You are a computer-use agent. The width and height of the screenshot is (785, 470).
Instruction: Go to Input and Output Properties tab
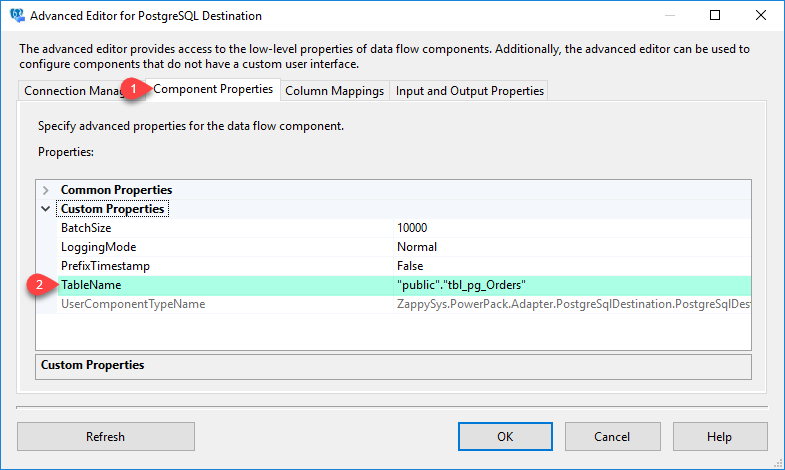point(469,91)
